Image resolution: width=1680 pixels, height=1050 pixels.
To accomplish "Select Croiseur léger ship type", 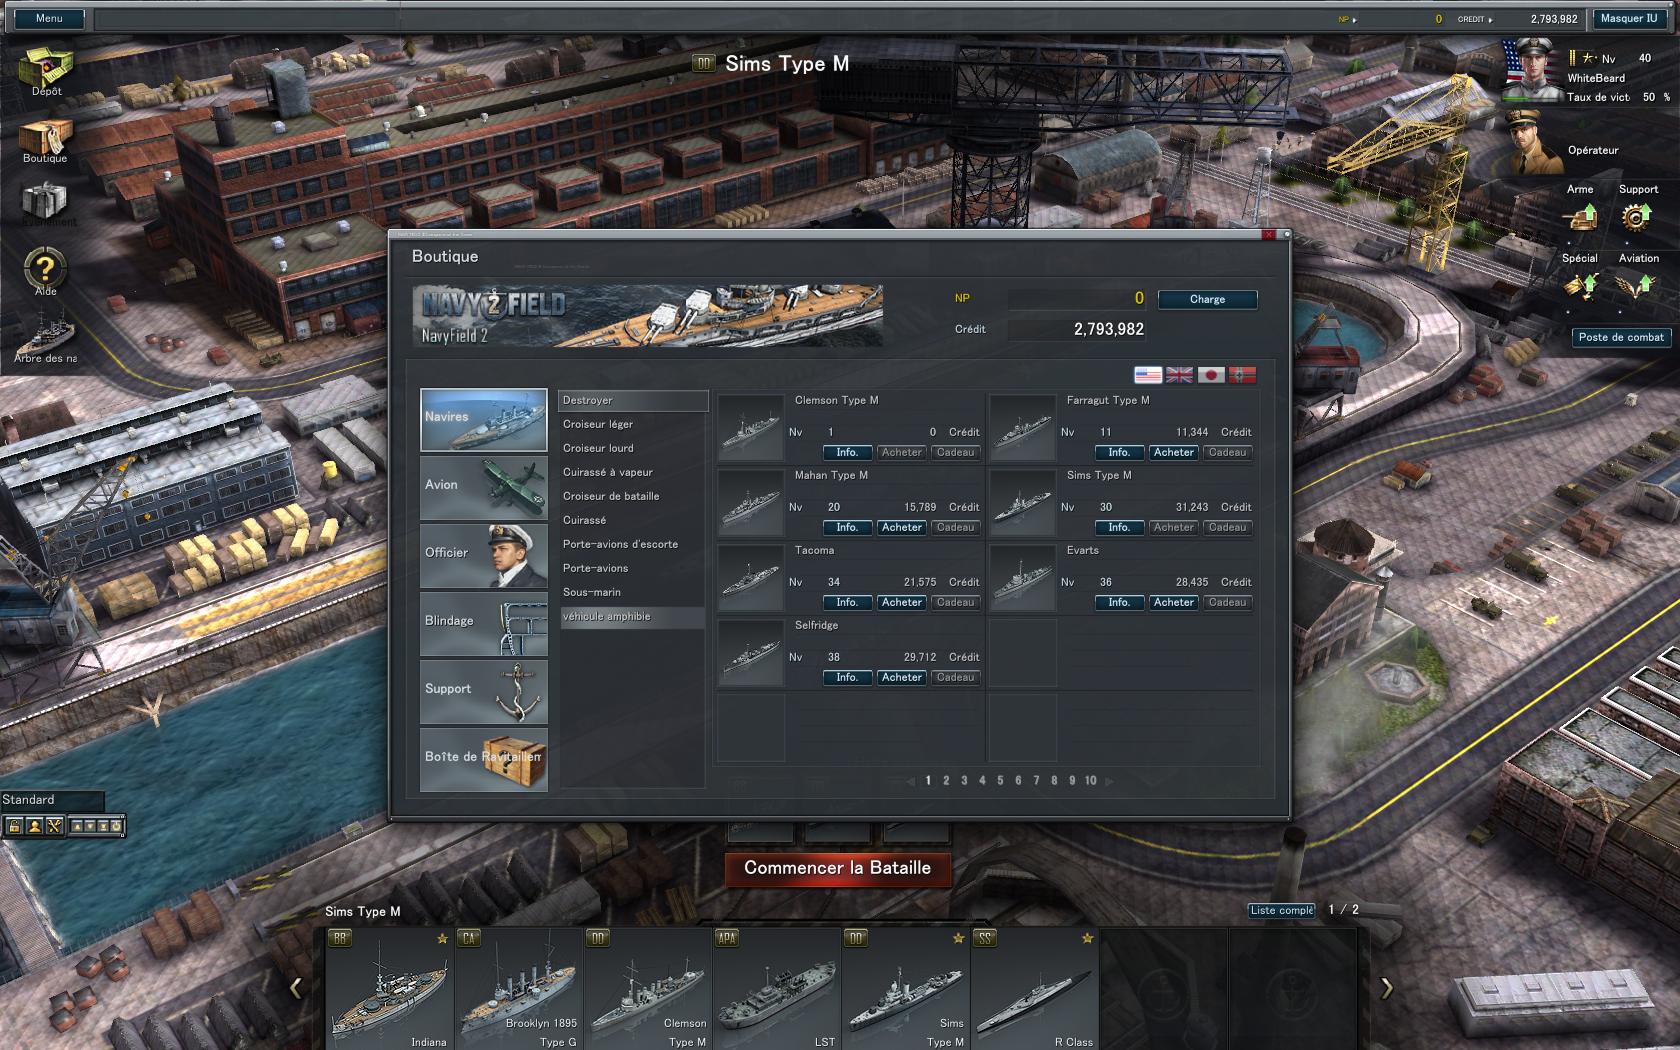I will 632,424.
